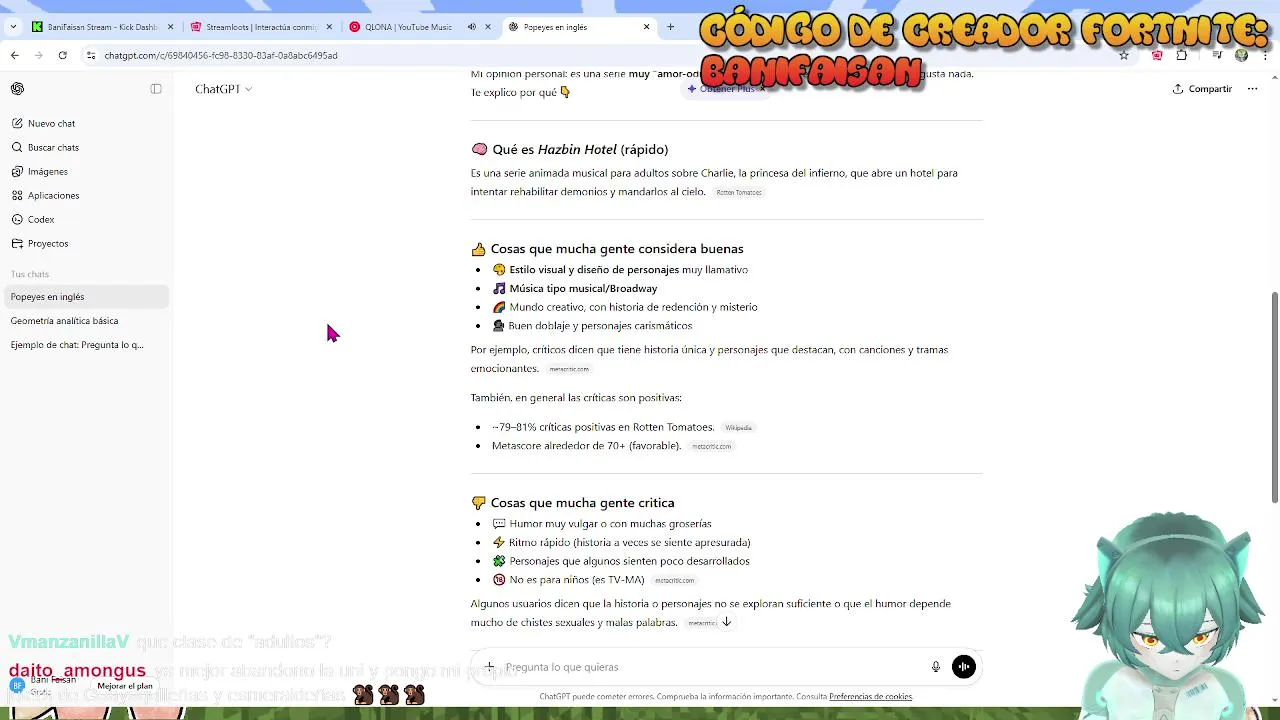Close the YouTube Music tab

(488, 27)
